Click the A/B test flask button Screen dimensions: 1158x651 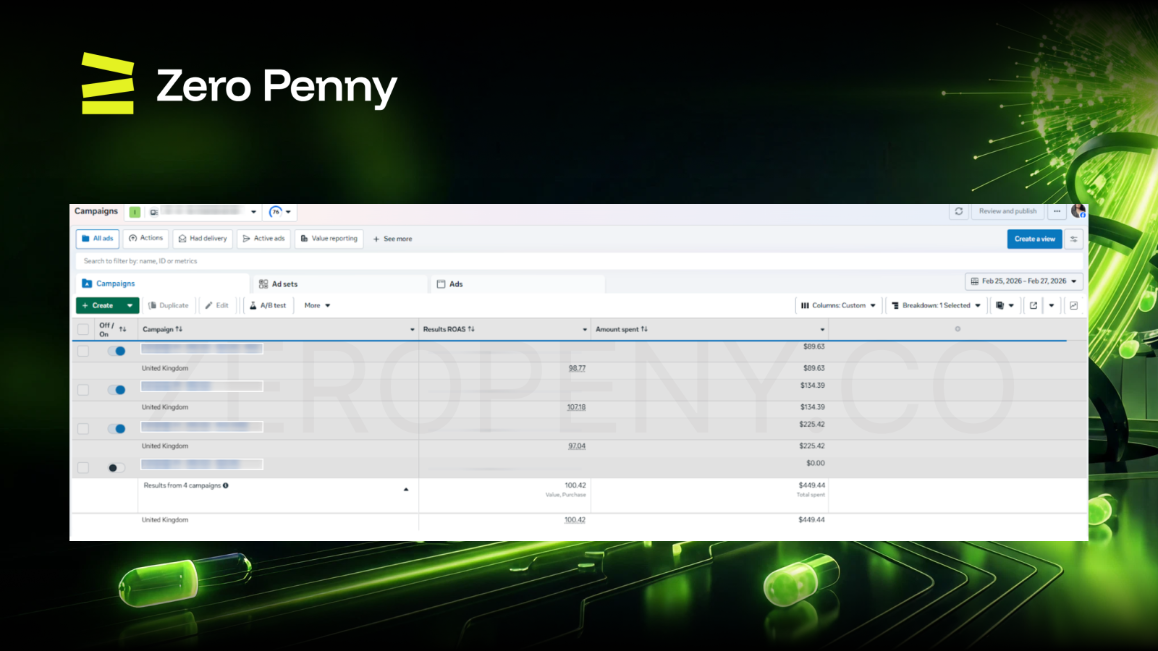point(268,305)
